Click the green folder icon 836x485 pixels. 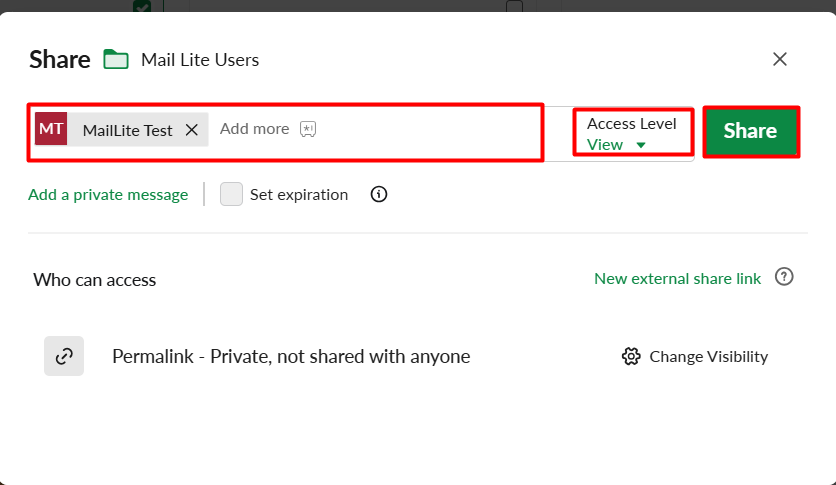coord(116,59)
